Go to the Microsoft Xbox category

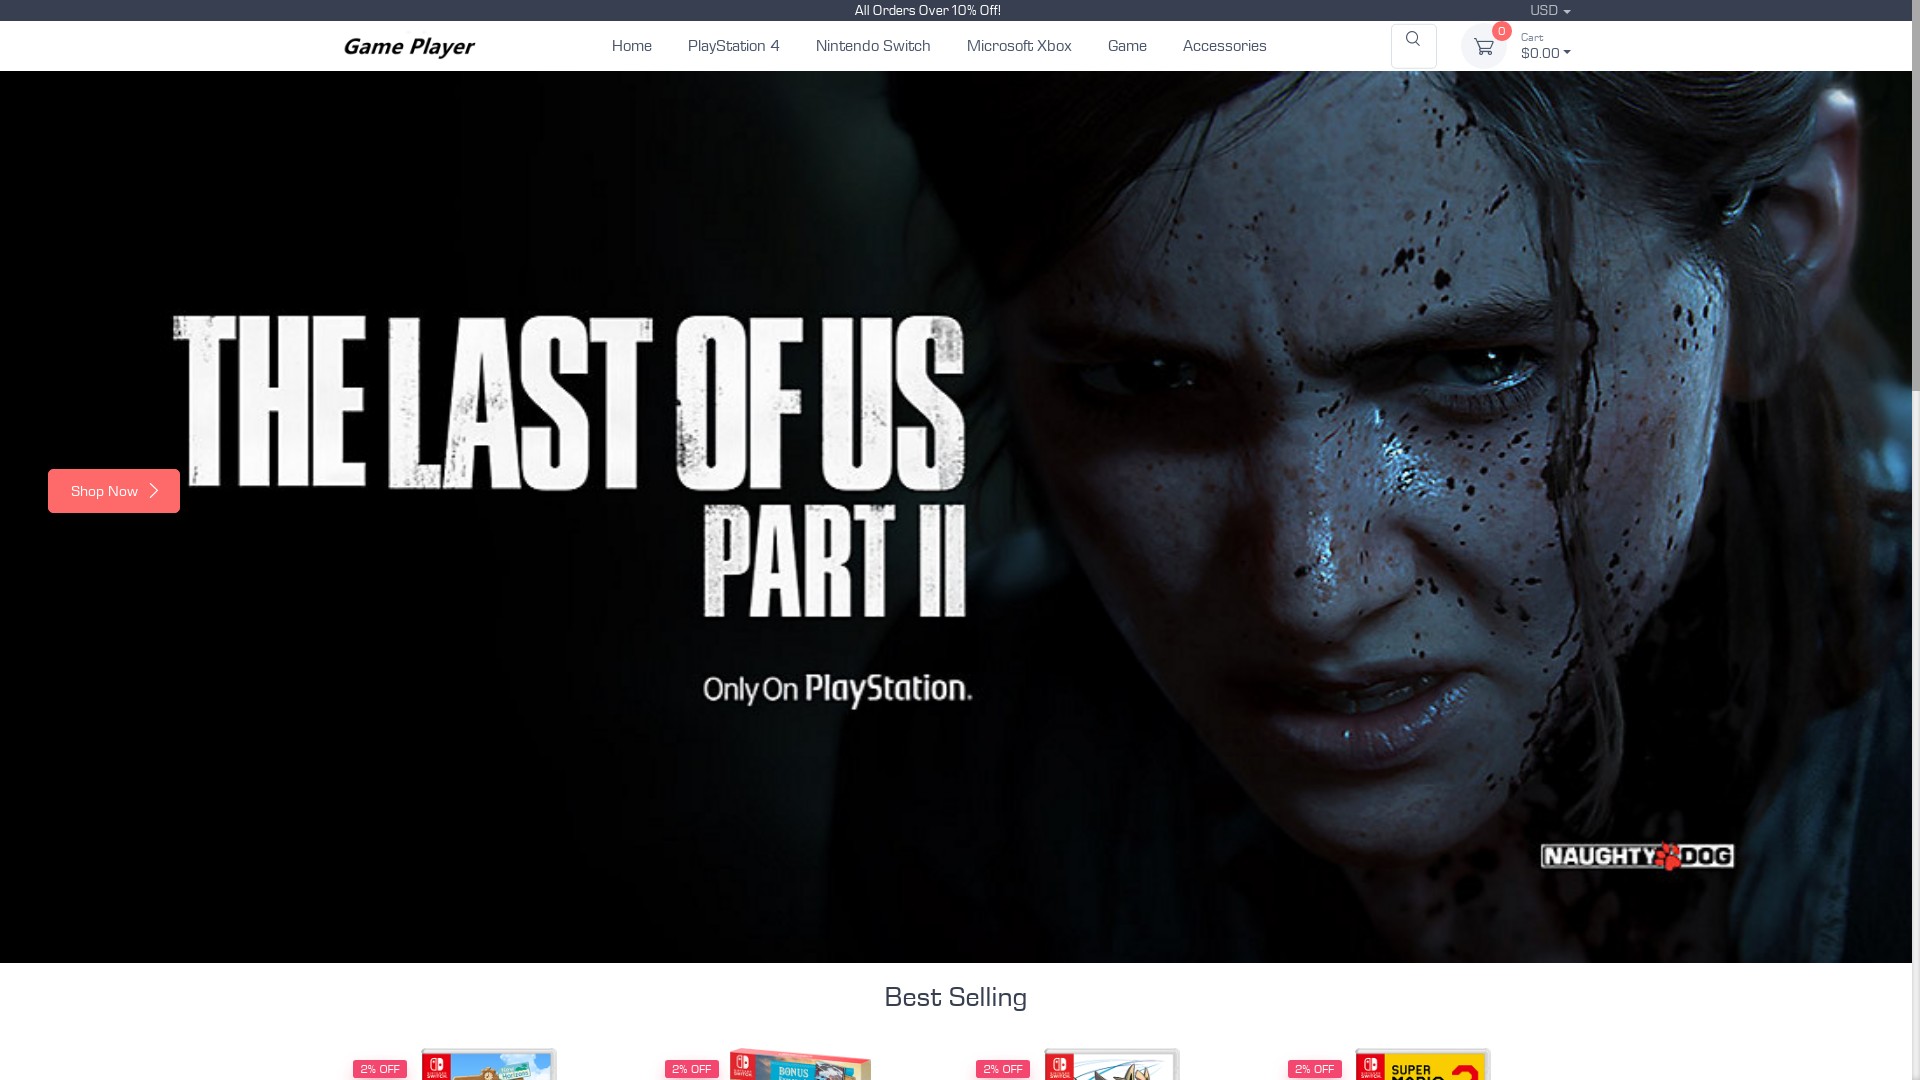point(1018,46)
